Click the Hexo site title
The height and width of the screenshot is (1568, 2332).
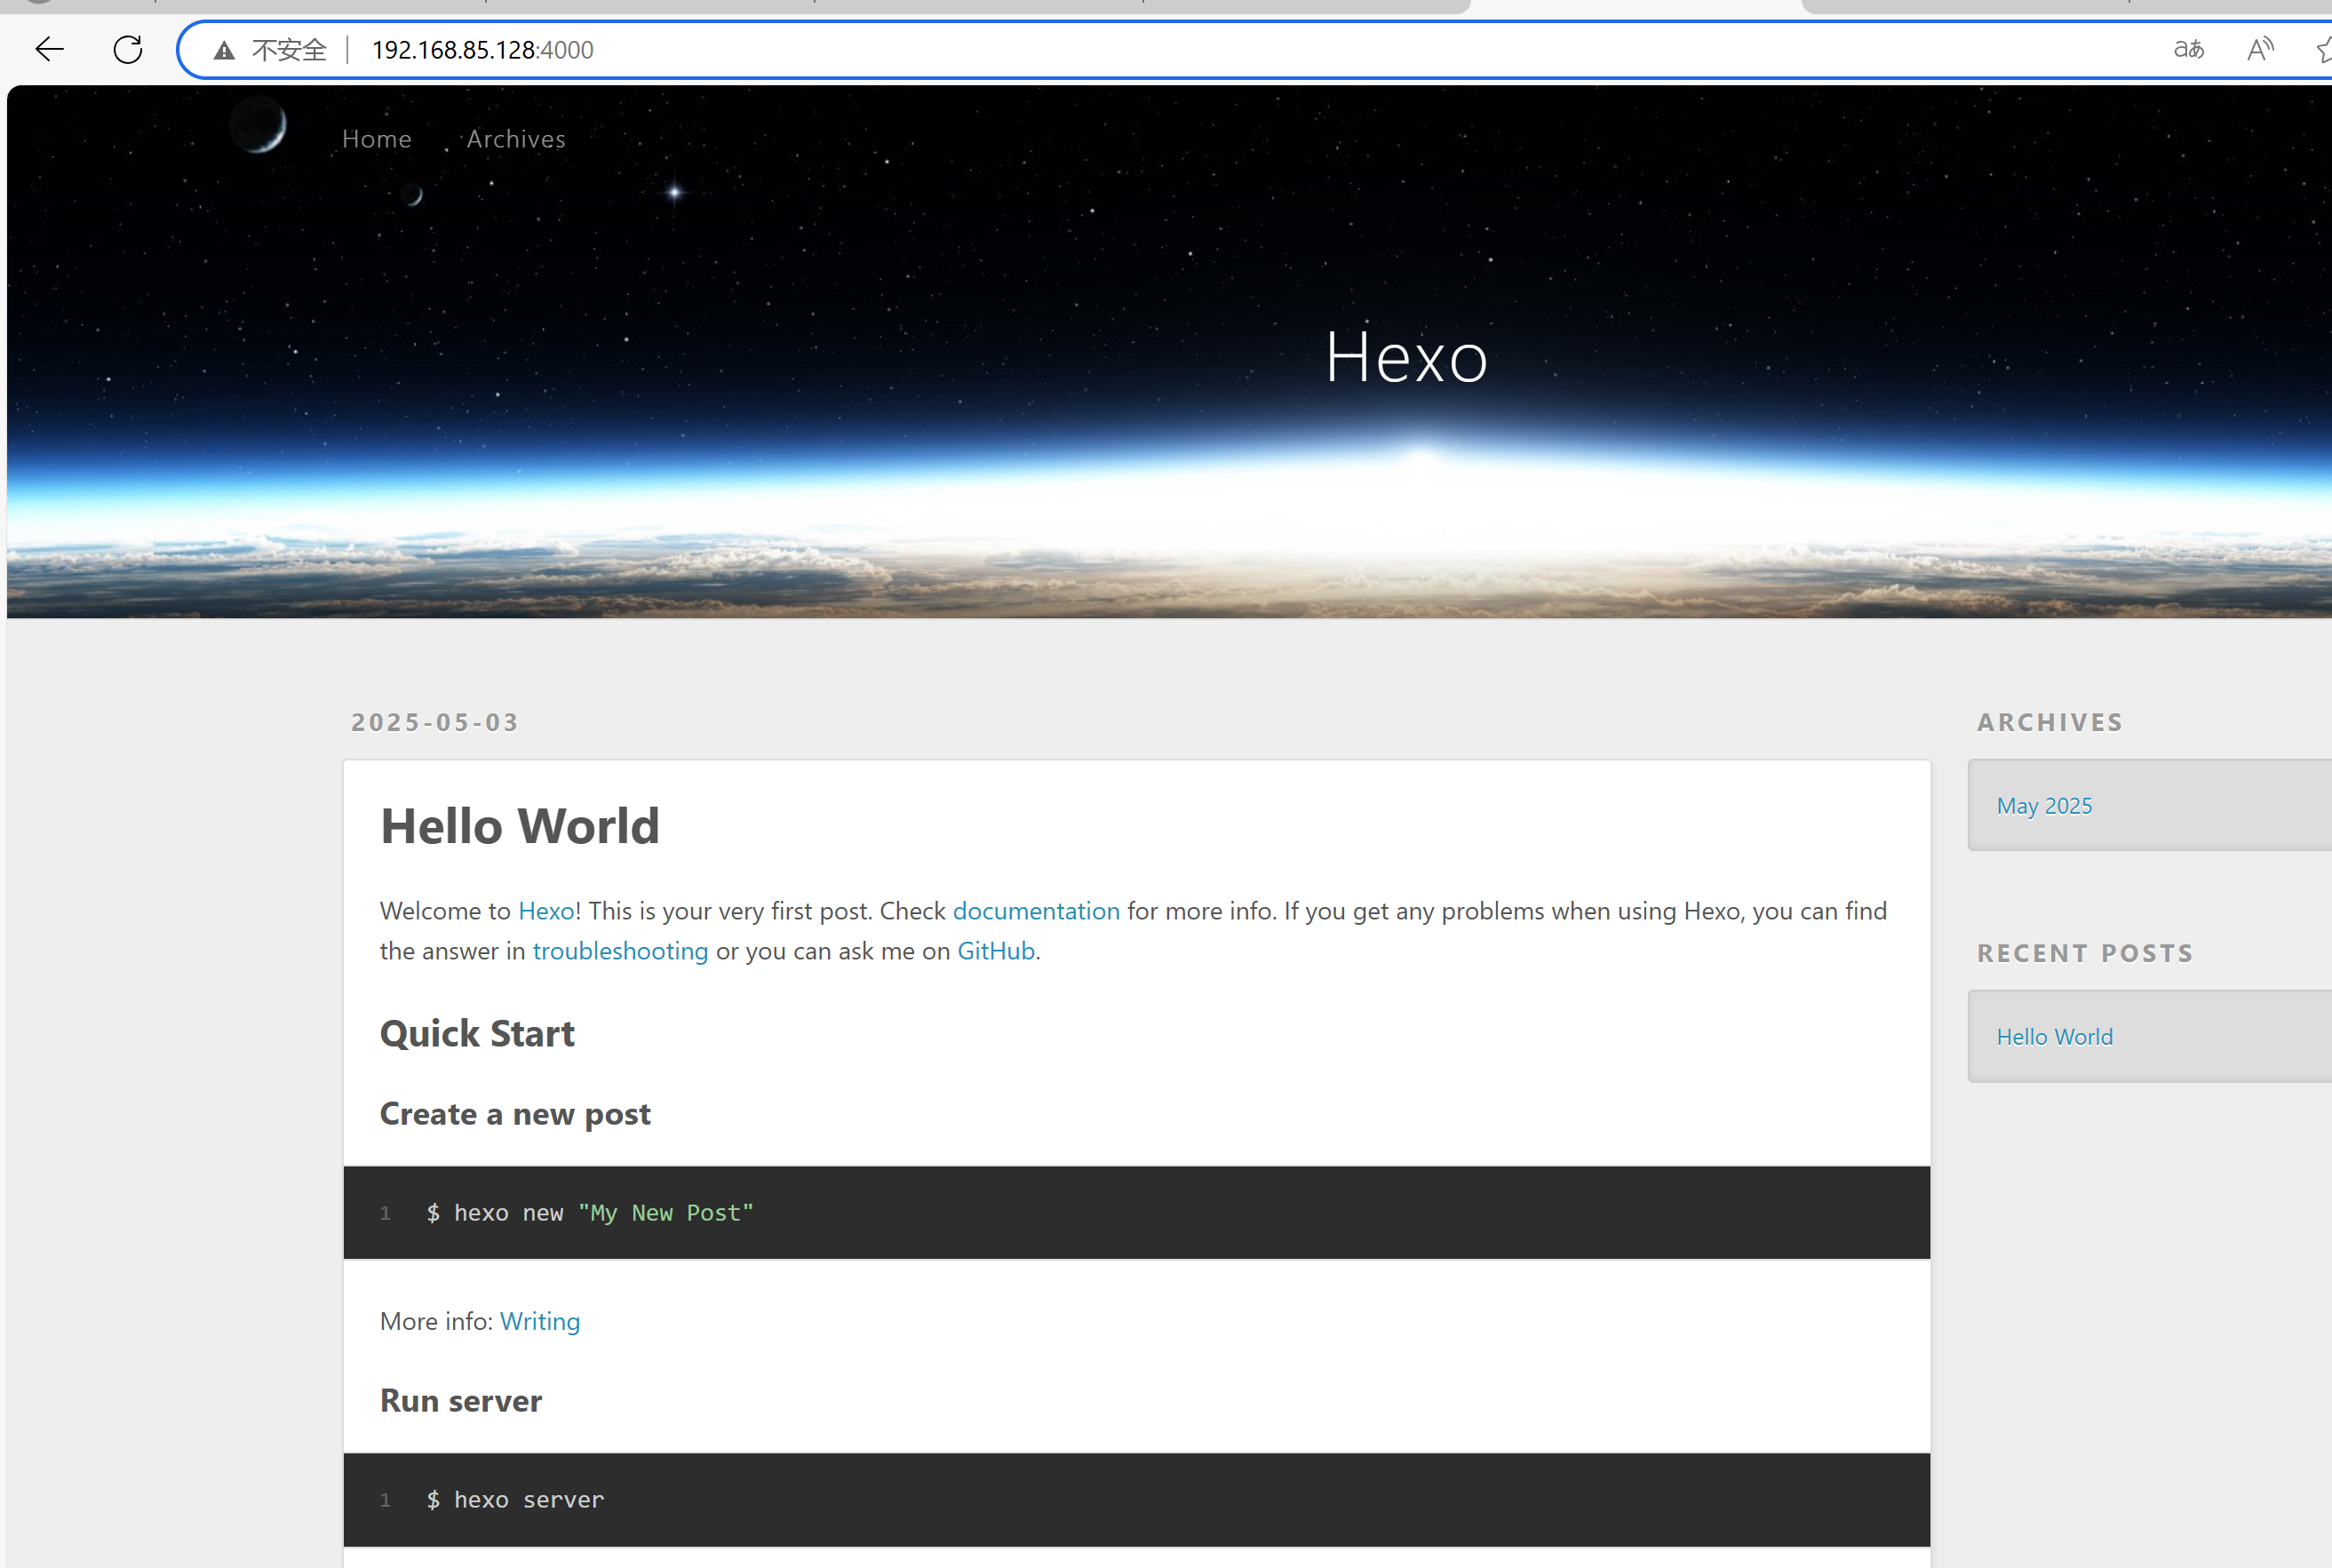point(1407,357)
